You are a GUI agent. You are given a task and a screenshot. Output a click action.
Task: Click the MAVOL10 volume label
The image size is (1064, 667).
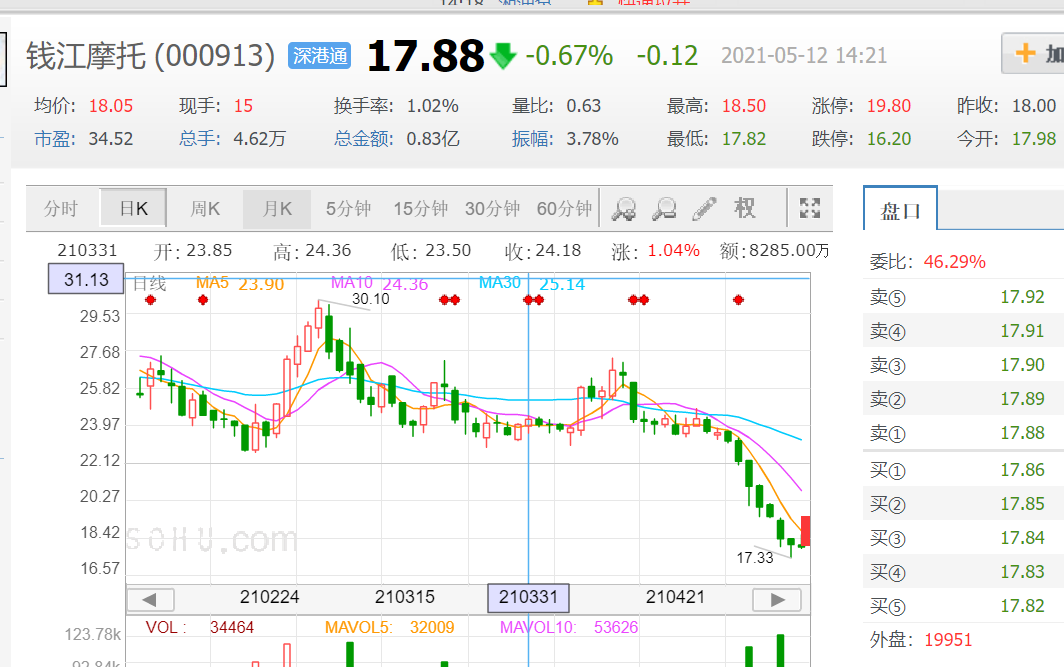[538, 628]
